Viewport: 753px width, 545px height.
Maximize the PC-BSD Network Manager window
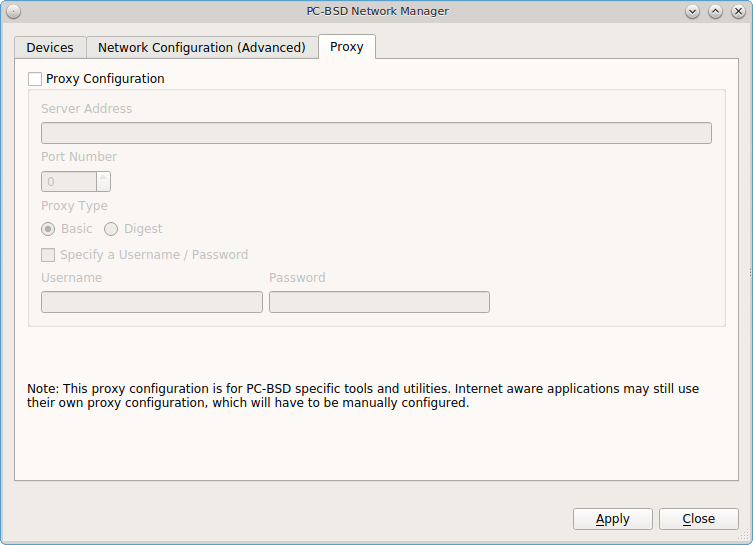pos(716,12)
